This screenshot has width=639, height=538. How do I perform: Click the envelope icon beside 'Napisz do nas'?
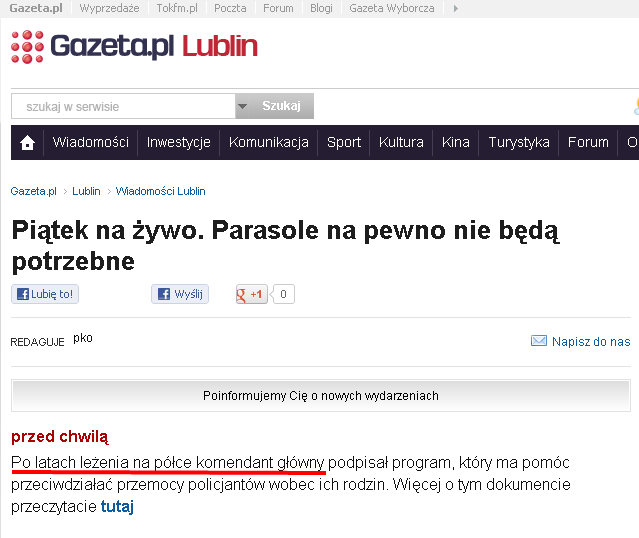tap(538, 342)
